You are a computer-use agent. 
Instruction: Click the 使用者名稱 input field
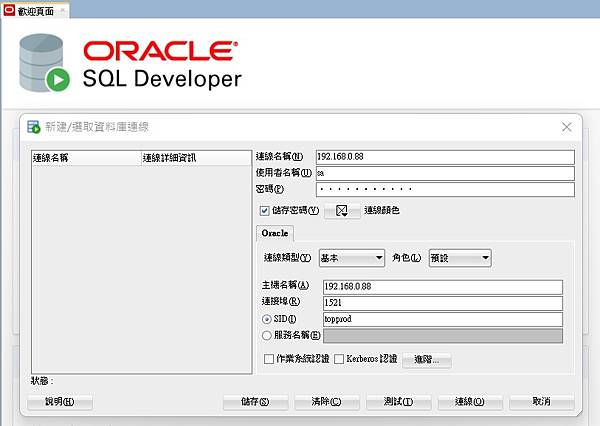[445, 173]
